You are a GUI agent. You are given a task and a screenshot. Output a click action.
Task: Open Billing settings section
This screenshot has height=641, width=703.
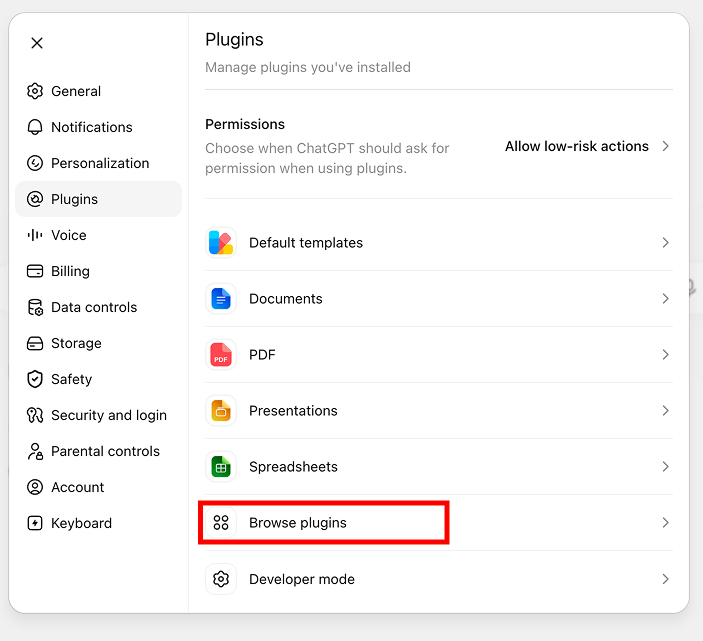point(99,271)
